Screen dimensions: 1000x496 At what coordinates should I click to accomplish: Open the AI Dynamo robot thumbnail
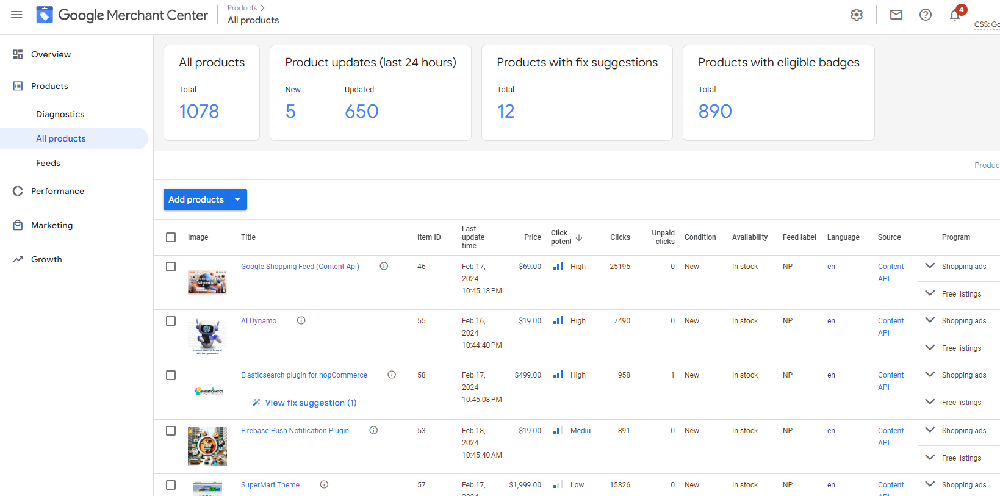coord(207,337)
